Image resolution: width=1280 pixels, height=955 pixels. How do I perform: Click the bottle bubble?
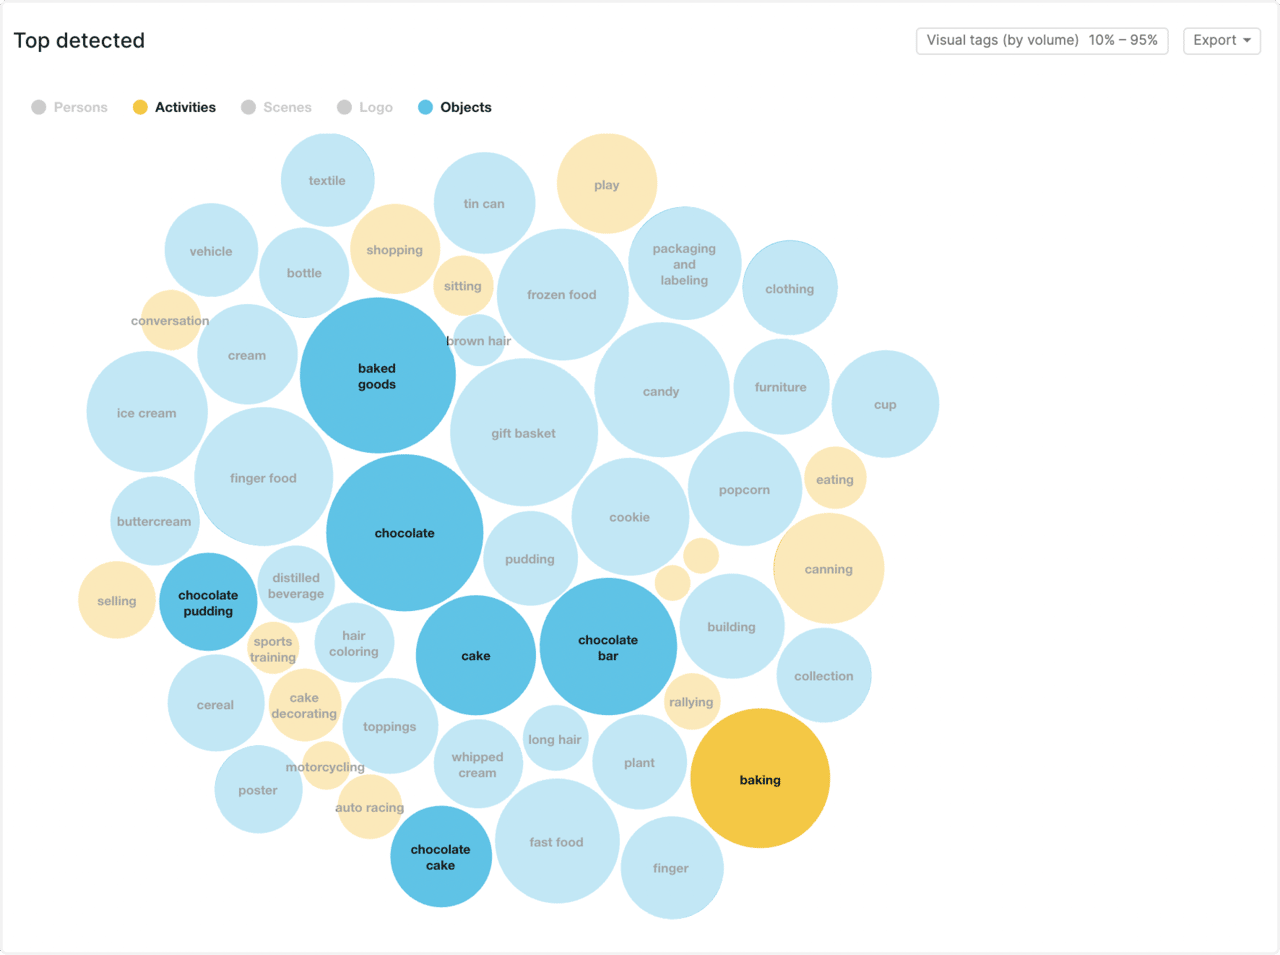point(304,273)
